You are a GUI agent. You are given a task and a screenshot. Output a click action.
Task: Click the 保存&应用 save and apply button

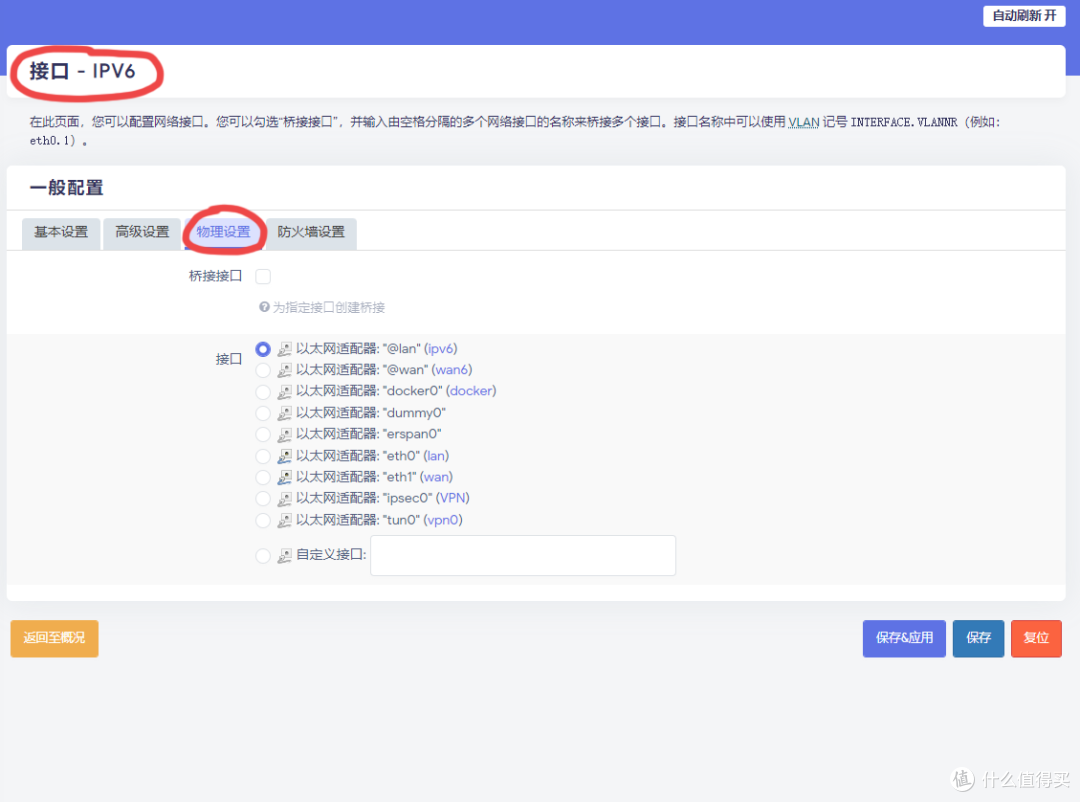click(903, 638)
